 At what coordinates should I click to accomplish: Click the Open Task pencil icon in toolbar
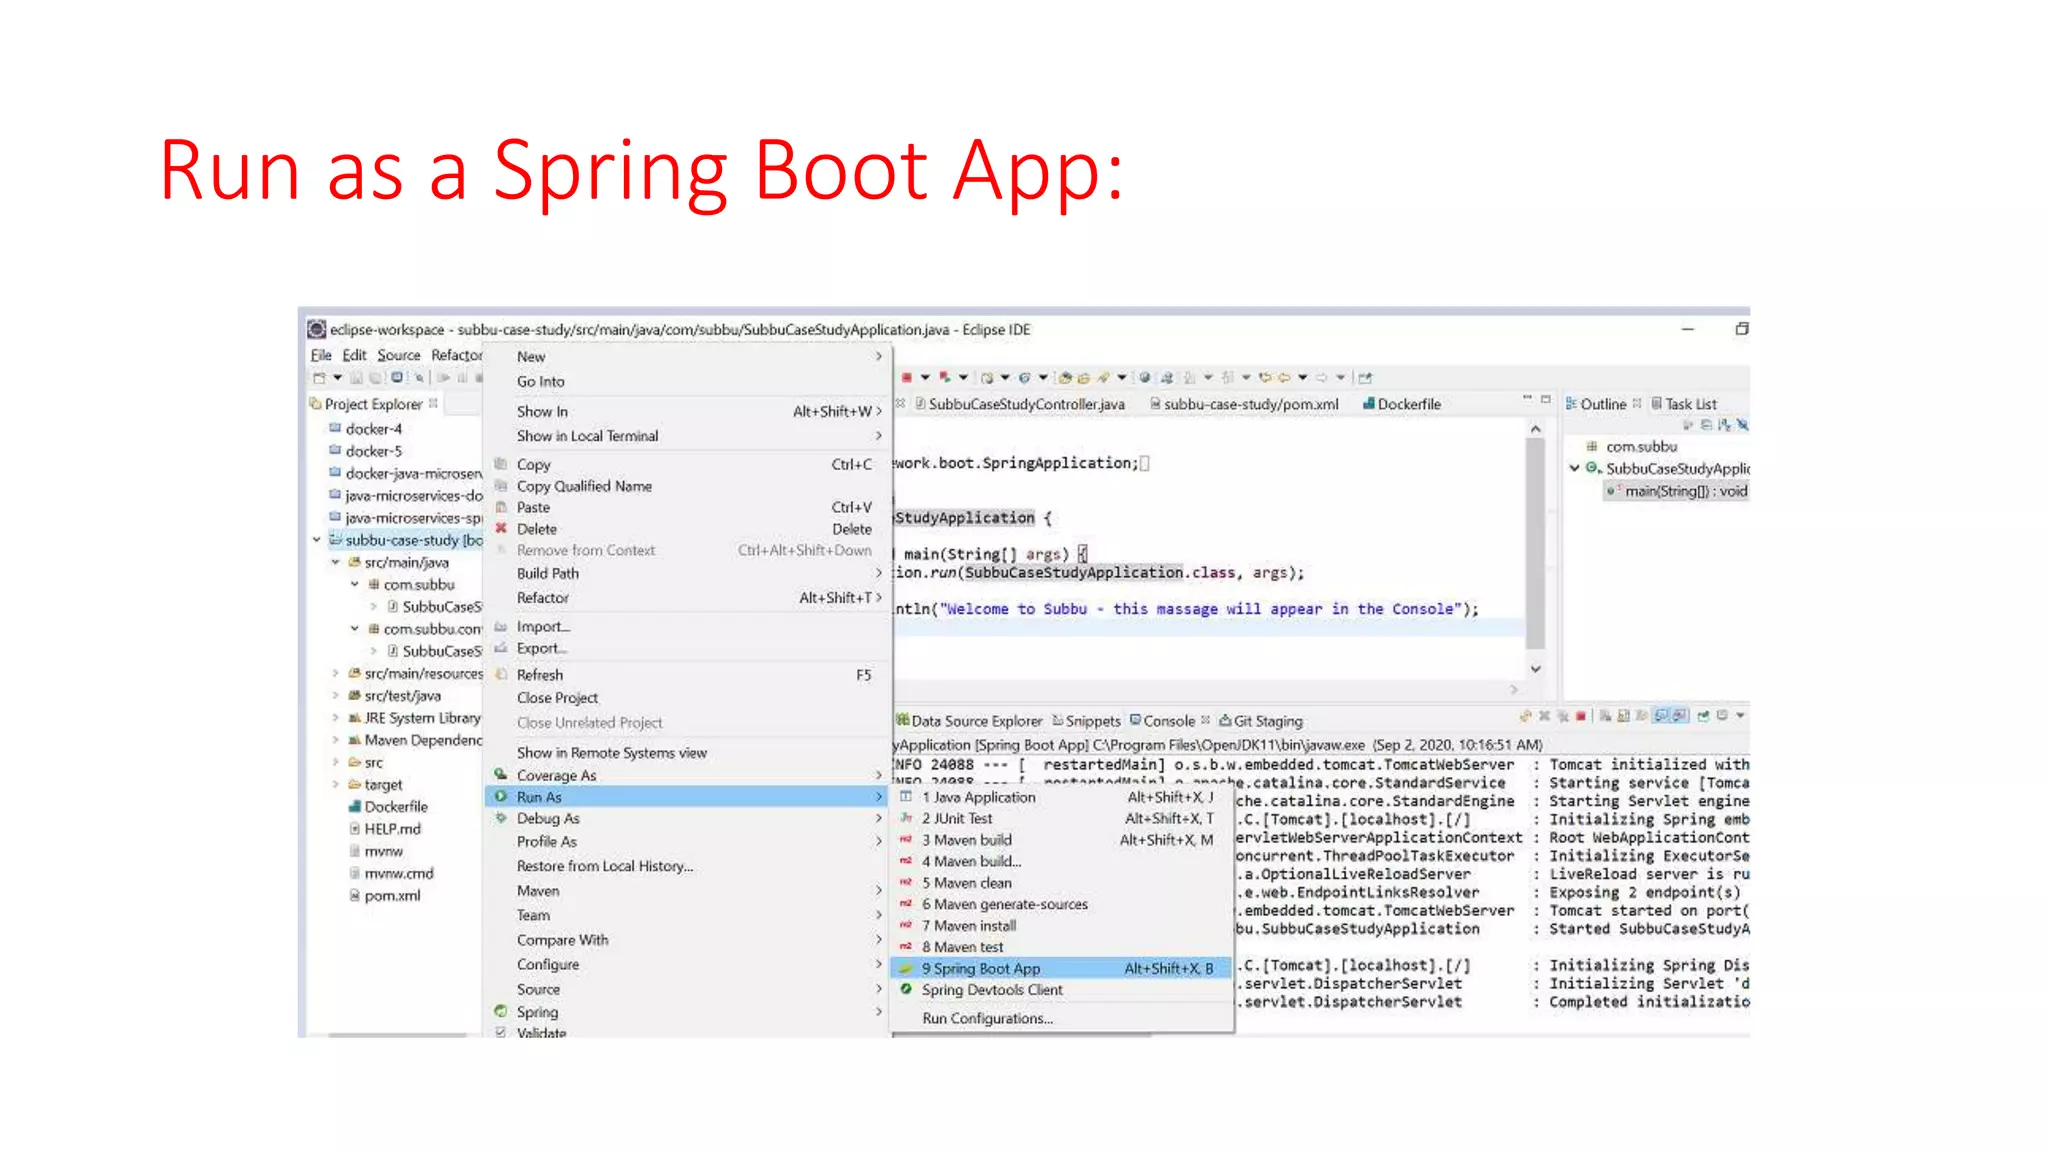[1102, 378]
